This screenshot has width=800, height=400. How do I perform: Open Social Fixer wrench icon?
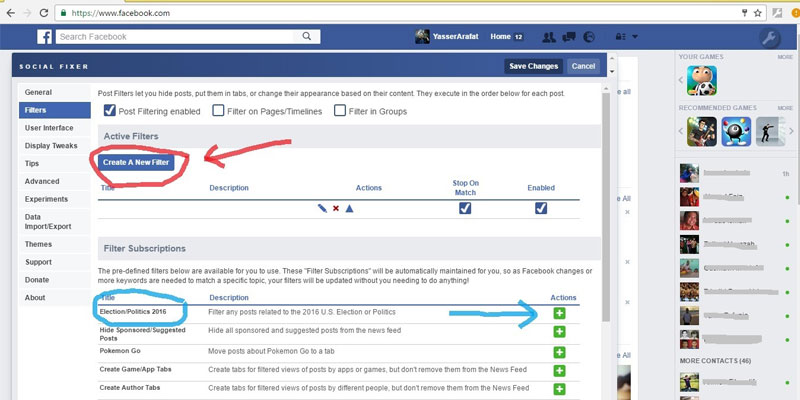[x=769, y=38]
